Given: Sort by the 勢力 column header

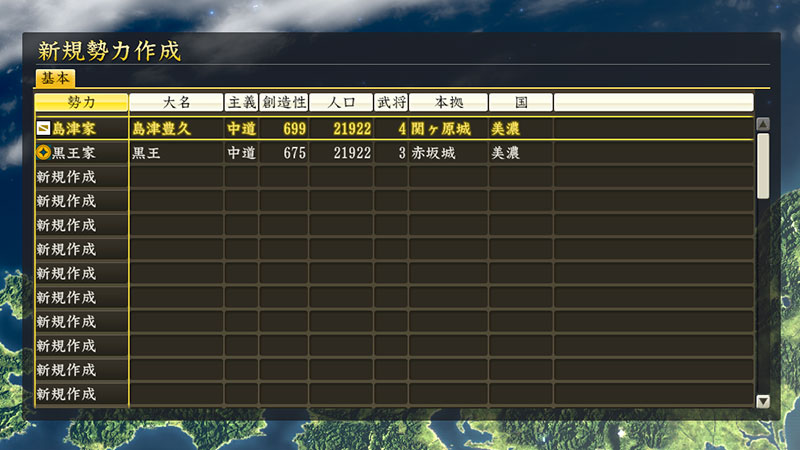Looking at the screenshot, I should click(x=82, y=102).
